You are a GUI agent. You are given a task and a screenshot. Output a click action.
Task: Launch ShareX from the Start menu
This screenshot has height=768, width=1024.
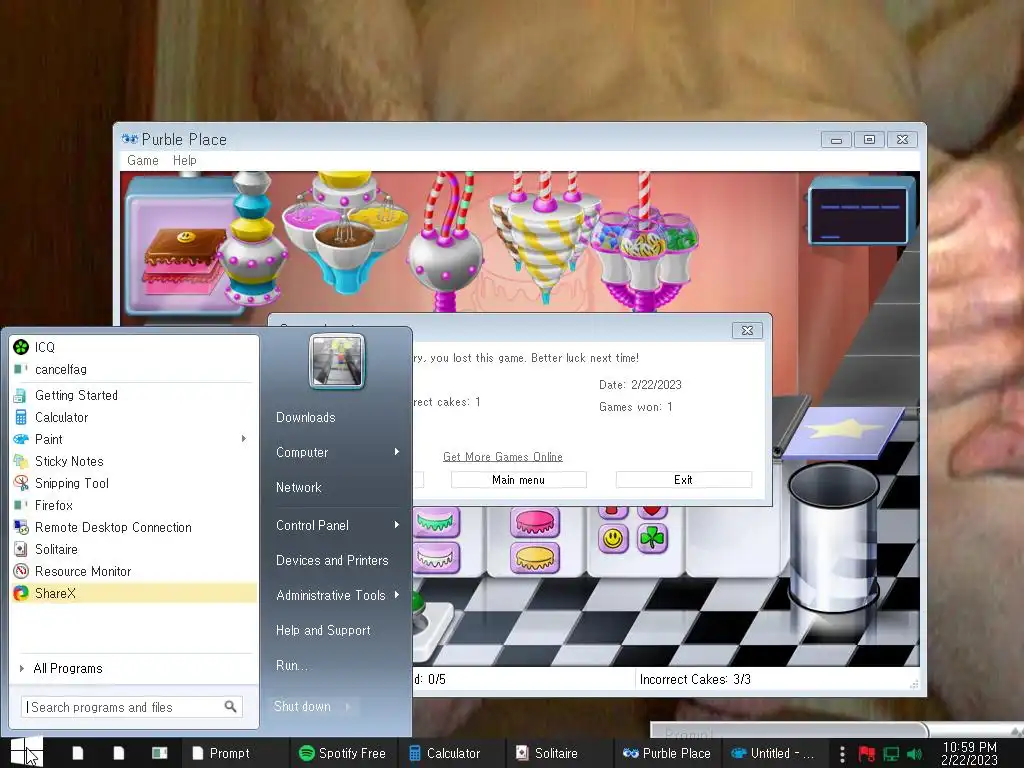click(133, 593)
